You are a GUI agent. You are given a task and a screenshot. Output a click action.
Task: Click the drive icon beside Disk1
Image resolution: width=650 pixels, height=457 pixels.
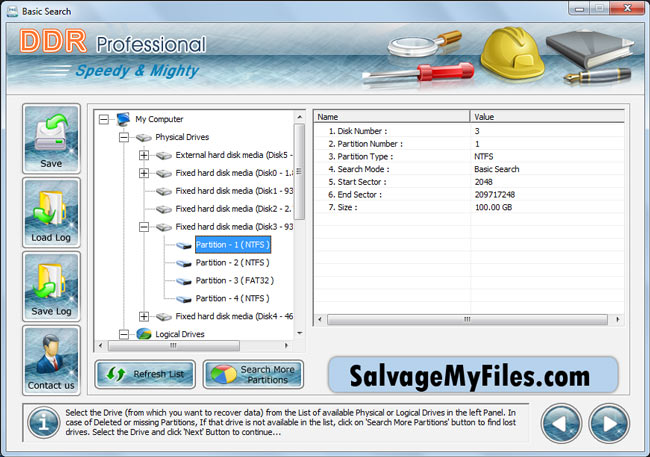click(x=164, y=191)
